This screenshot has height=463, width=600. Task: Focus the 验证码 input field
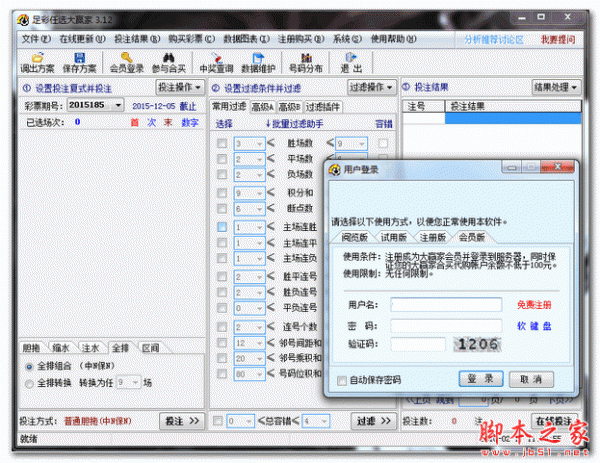[x=418, y=344]
